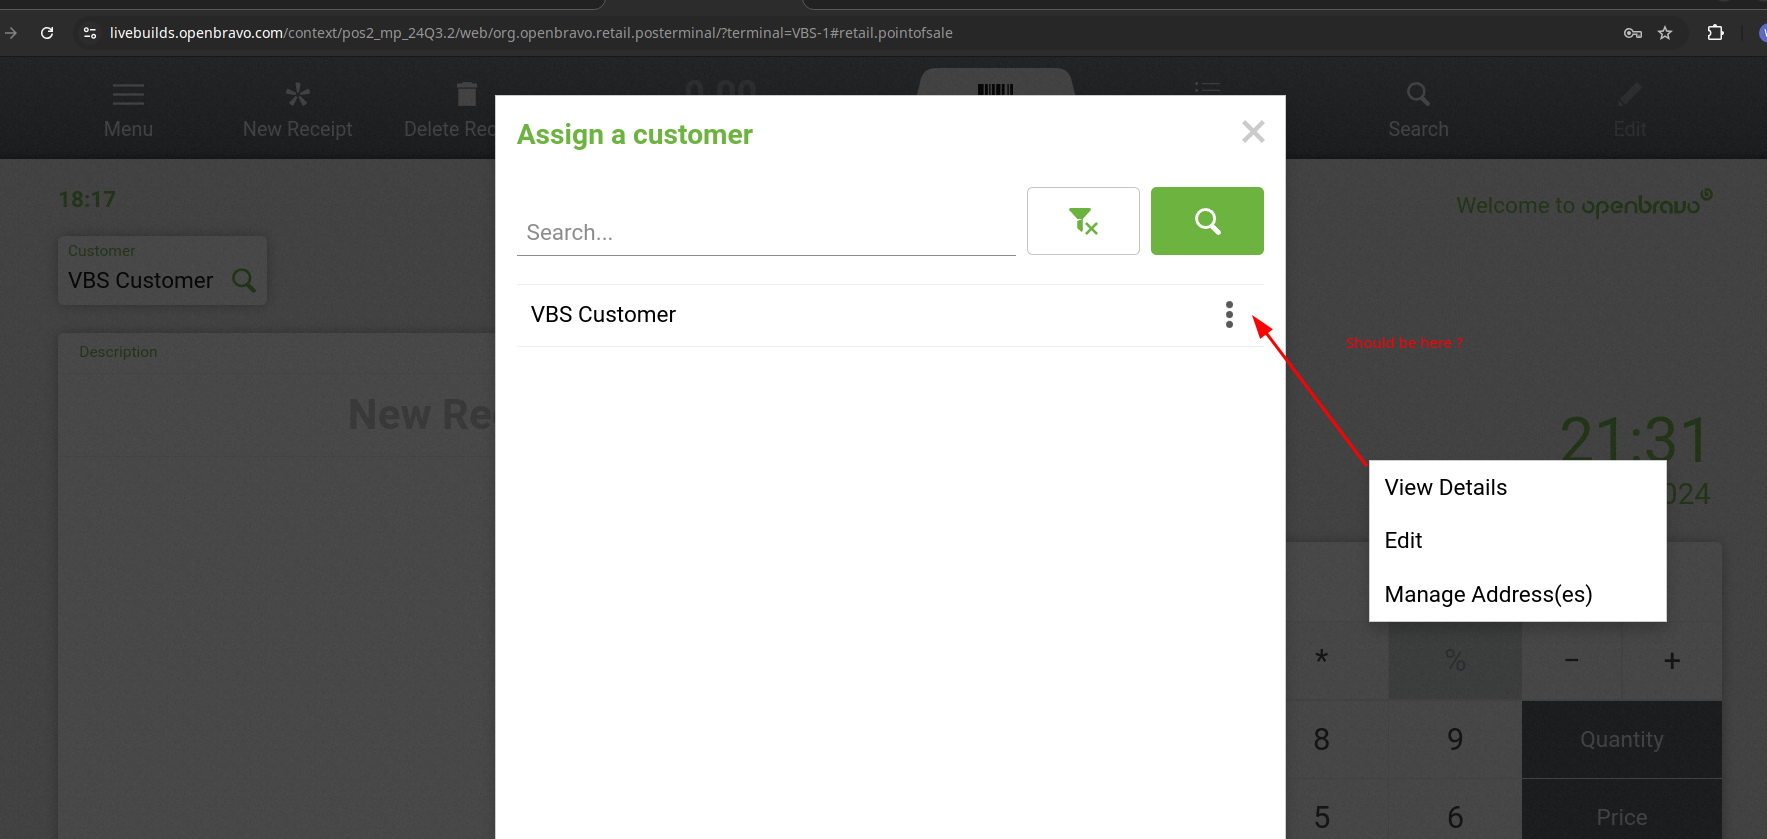Viewport: 1767px width, 839px height.
Task: Click the keypad minus button
Action: [x=1572, y=660]
